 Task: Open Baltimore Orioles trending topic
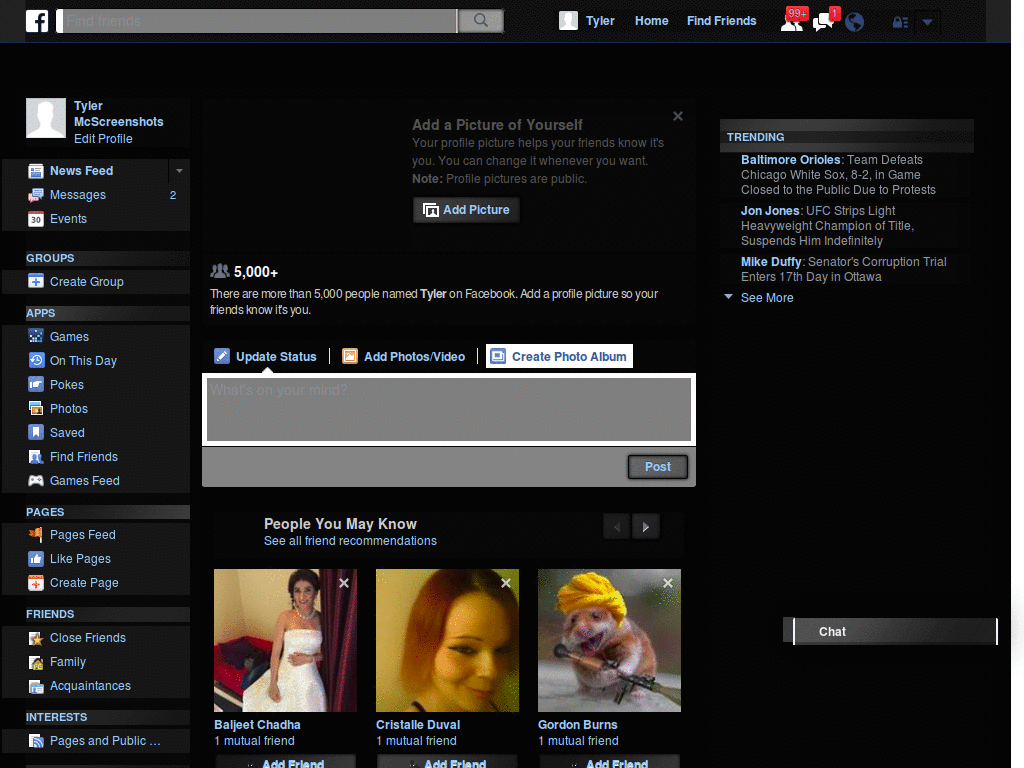click(790, 160)
